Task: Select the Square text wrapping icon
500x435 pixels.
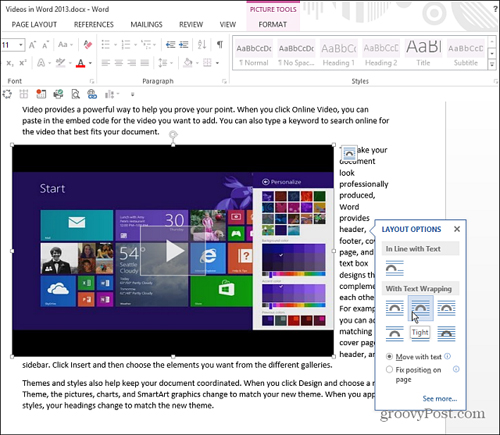Action: [394, 308]
